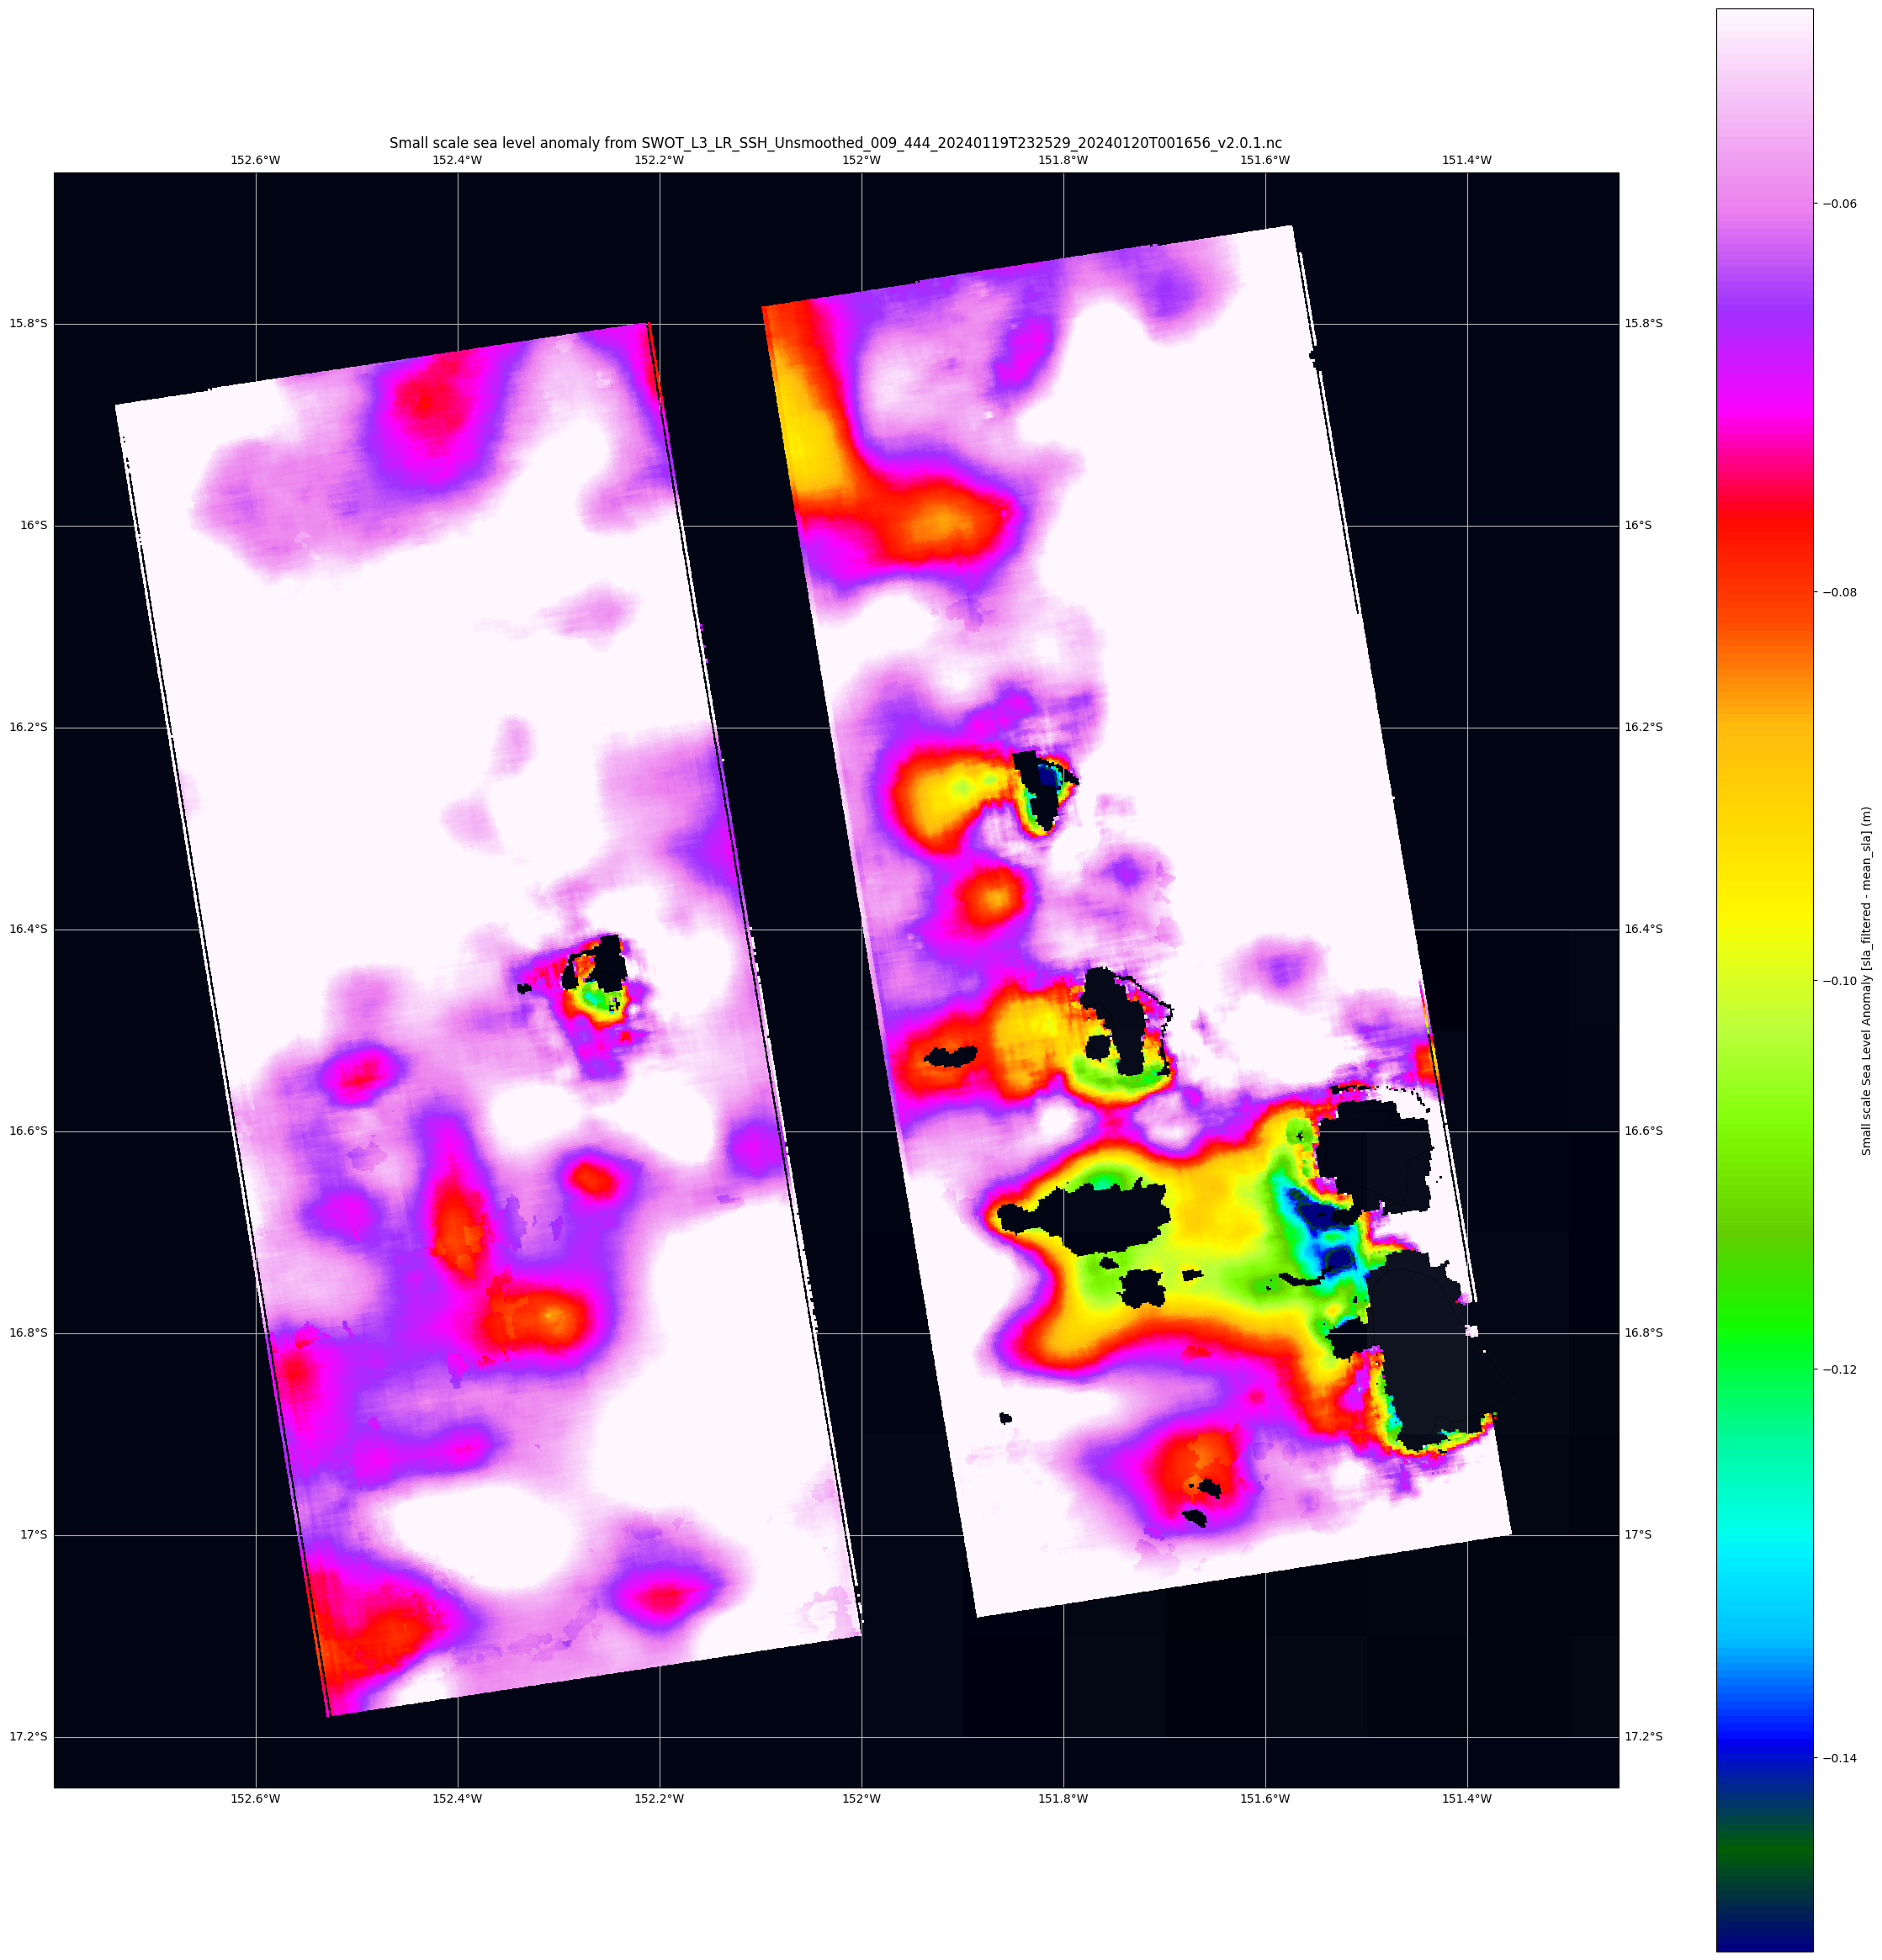Click the 152°W label on the bottom axis

[861, 1799]
